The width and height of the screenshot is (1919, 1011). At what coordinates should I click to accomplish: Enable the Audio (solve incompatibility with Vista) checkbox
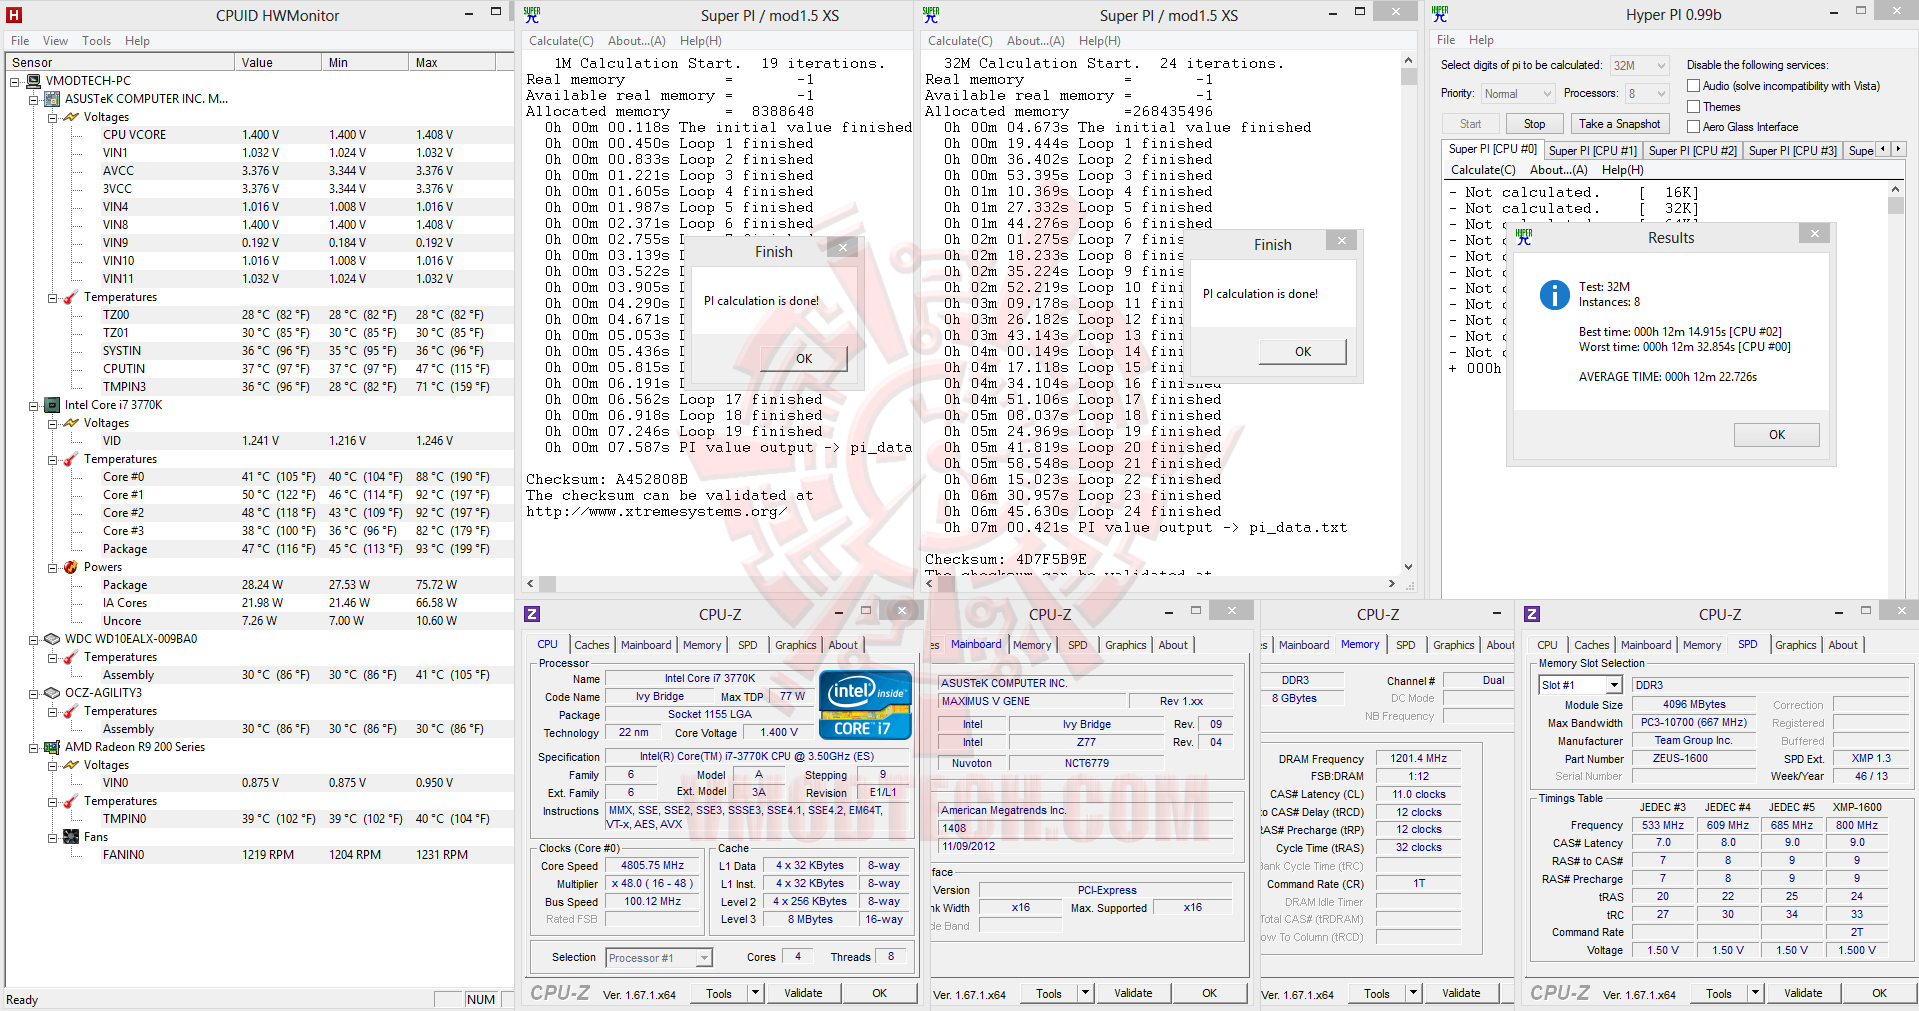1694,86
